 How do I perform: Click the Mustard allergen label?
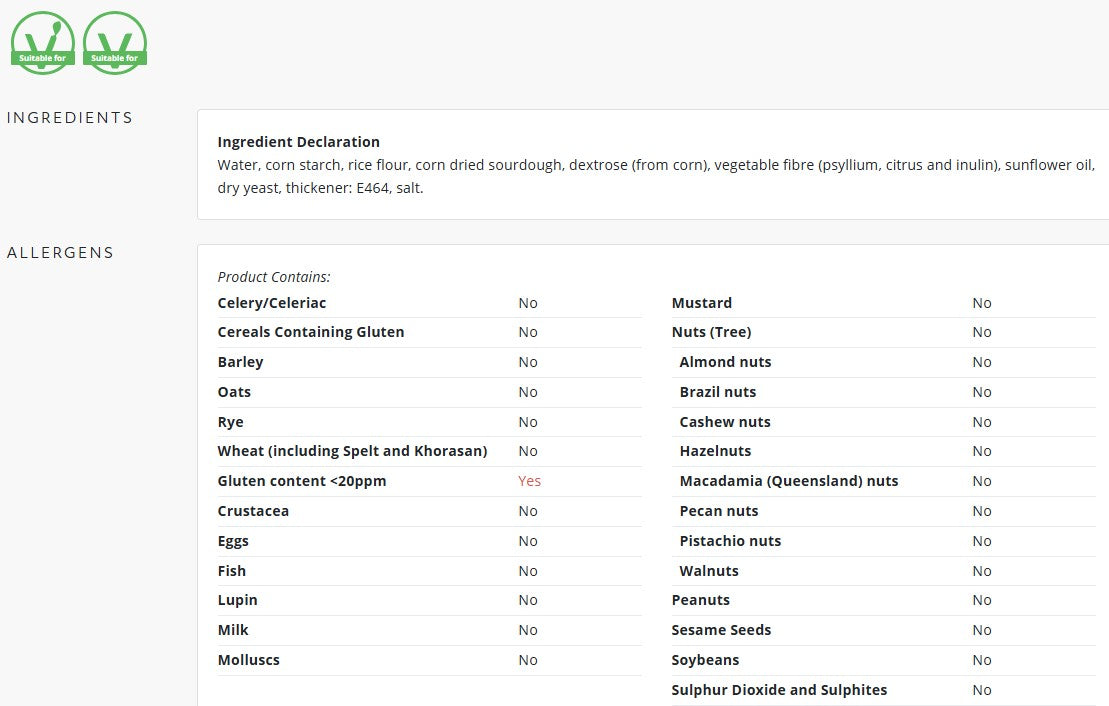[x=702, y=303]
